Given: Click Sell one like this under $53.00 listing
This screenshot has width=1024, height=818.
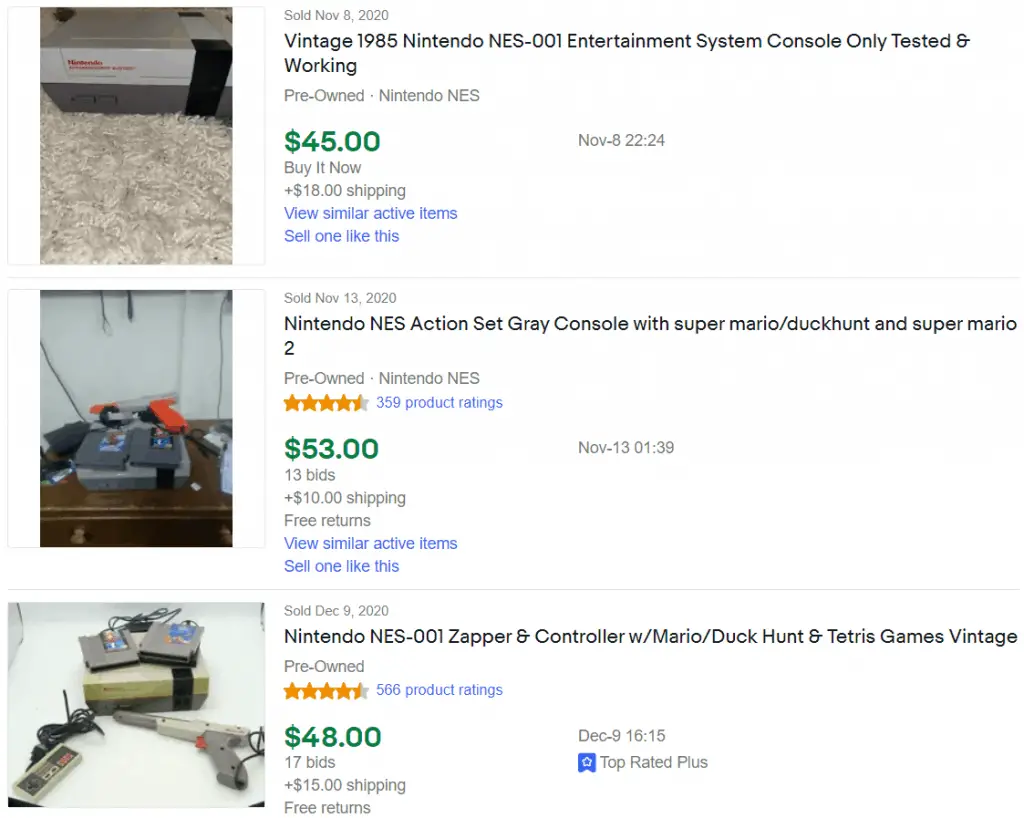Looking at the screenshot, I should coord(341,566).
